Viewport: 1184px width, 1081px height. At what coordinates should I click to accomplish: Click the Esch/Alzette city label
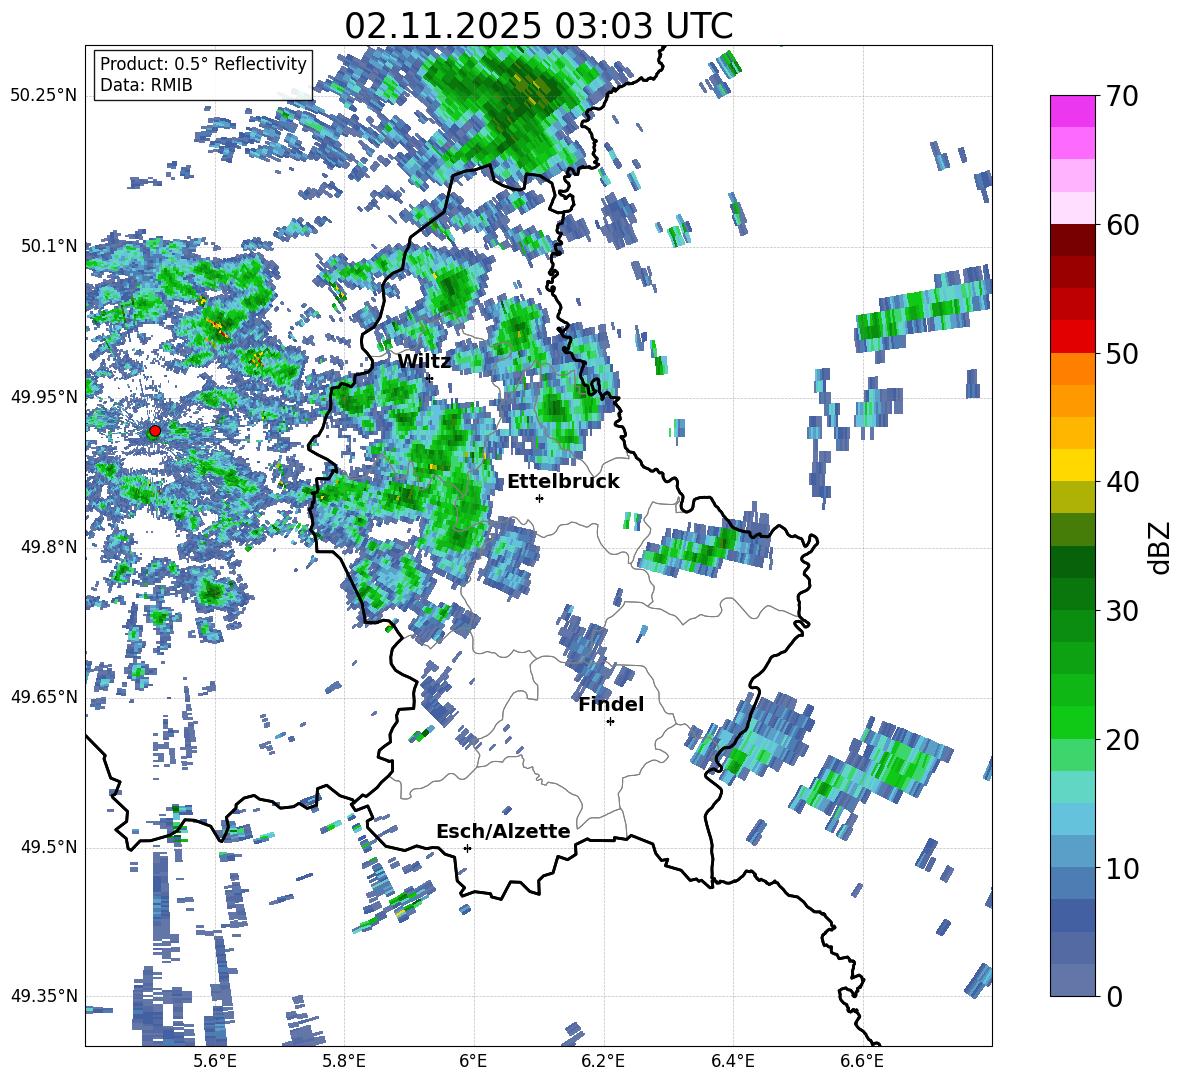click(503, 831)
